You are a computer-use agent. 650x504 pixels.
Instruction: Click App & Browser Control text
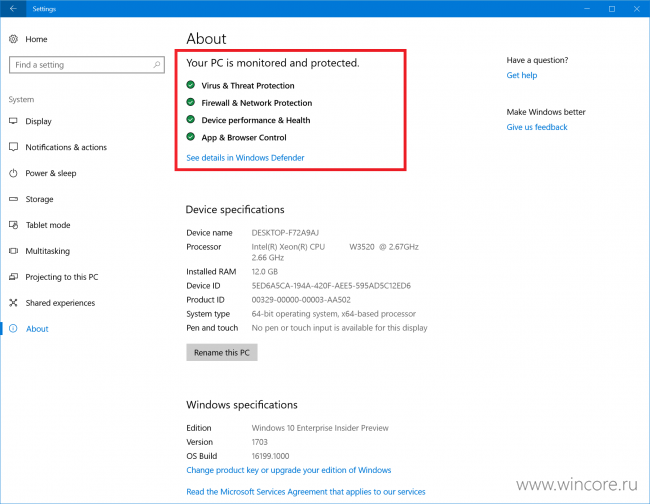click(244, 138)
